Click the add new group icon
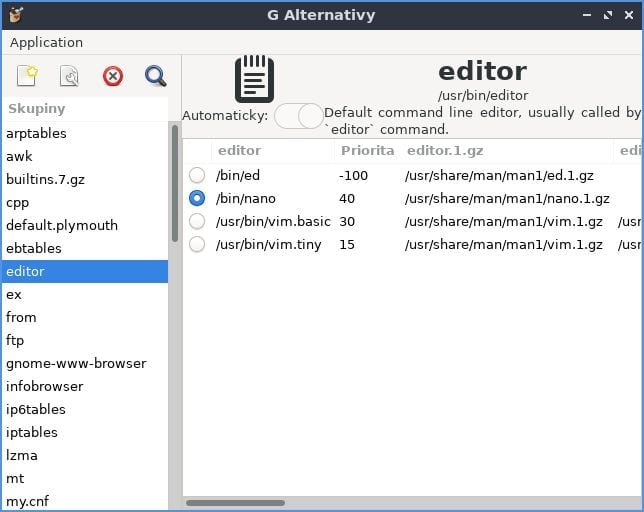 click(x=27, y=76)
